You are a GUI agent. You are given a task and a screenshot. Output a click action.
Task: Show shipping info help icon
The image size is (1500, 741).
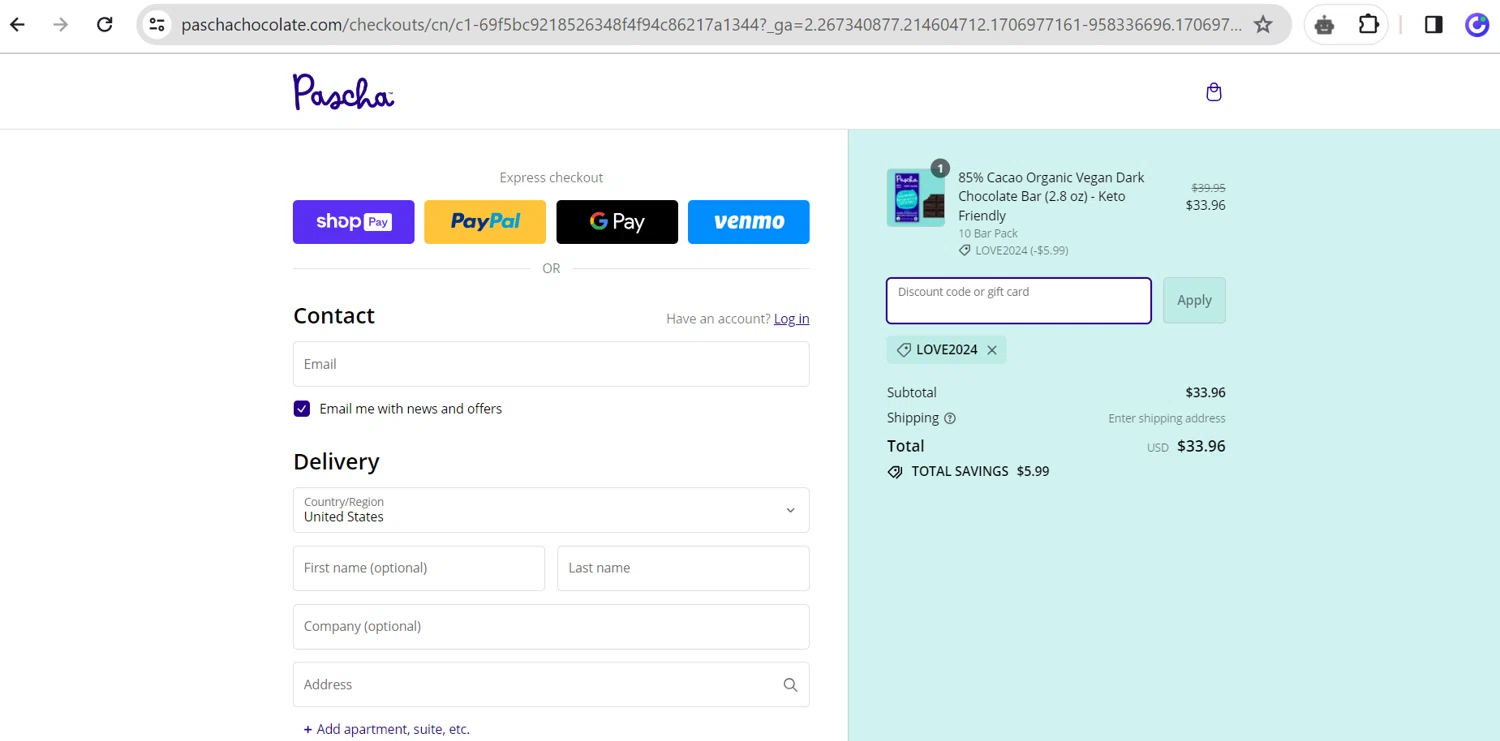pyautogui.click(x=950, y=418)
